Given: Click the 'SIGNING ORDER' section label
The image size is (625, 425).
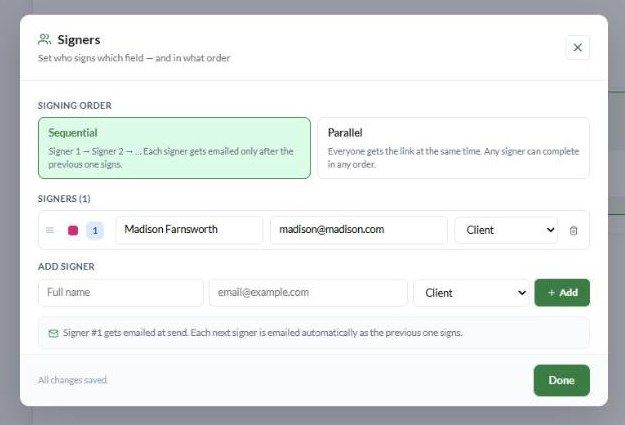Looking at the screenshot, I should point(75,106).
